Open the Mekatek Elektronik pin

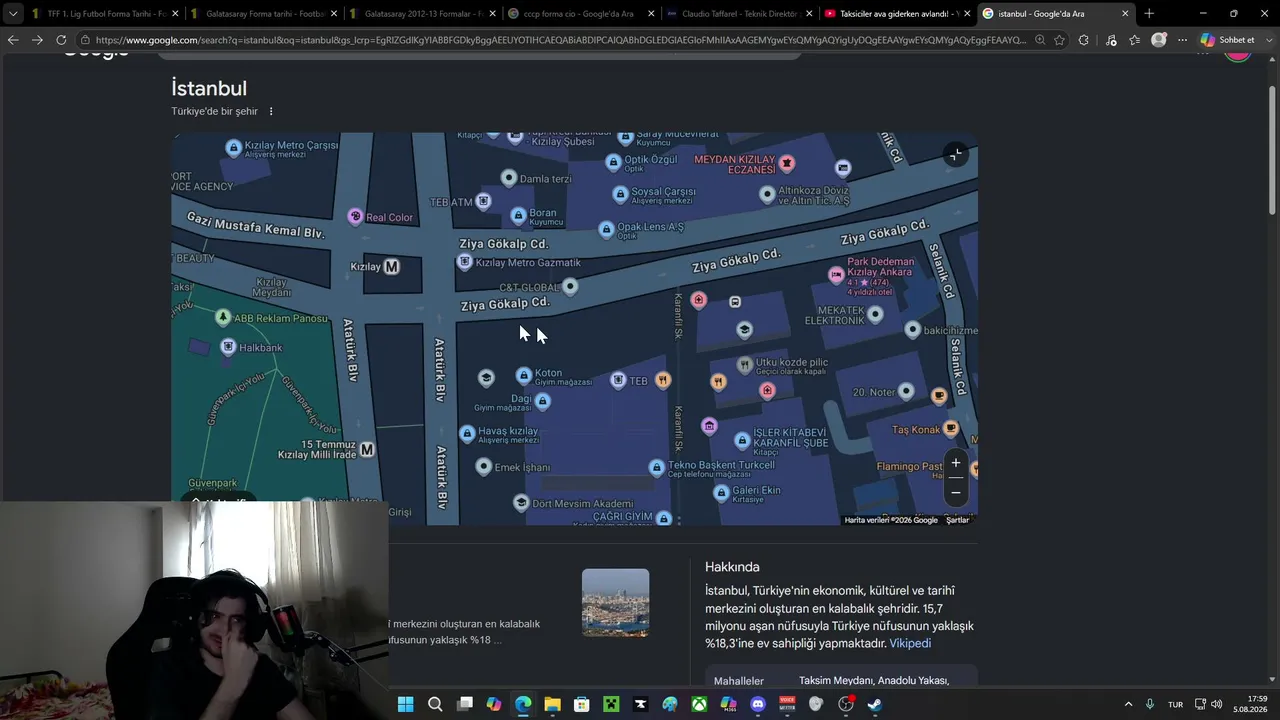tap(875, 314)
